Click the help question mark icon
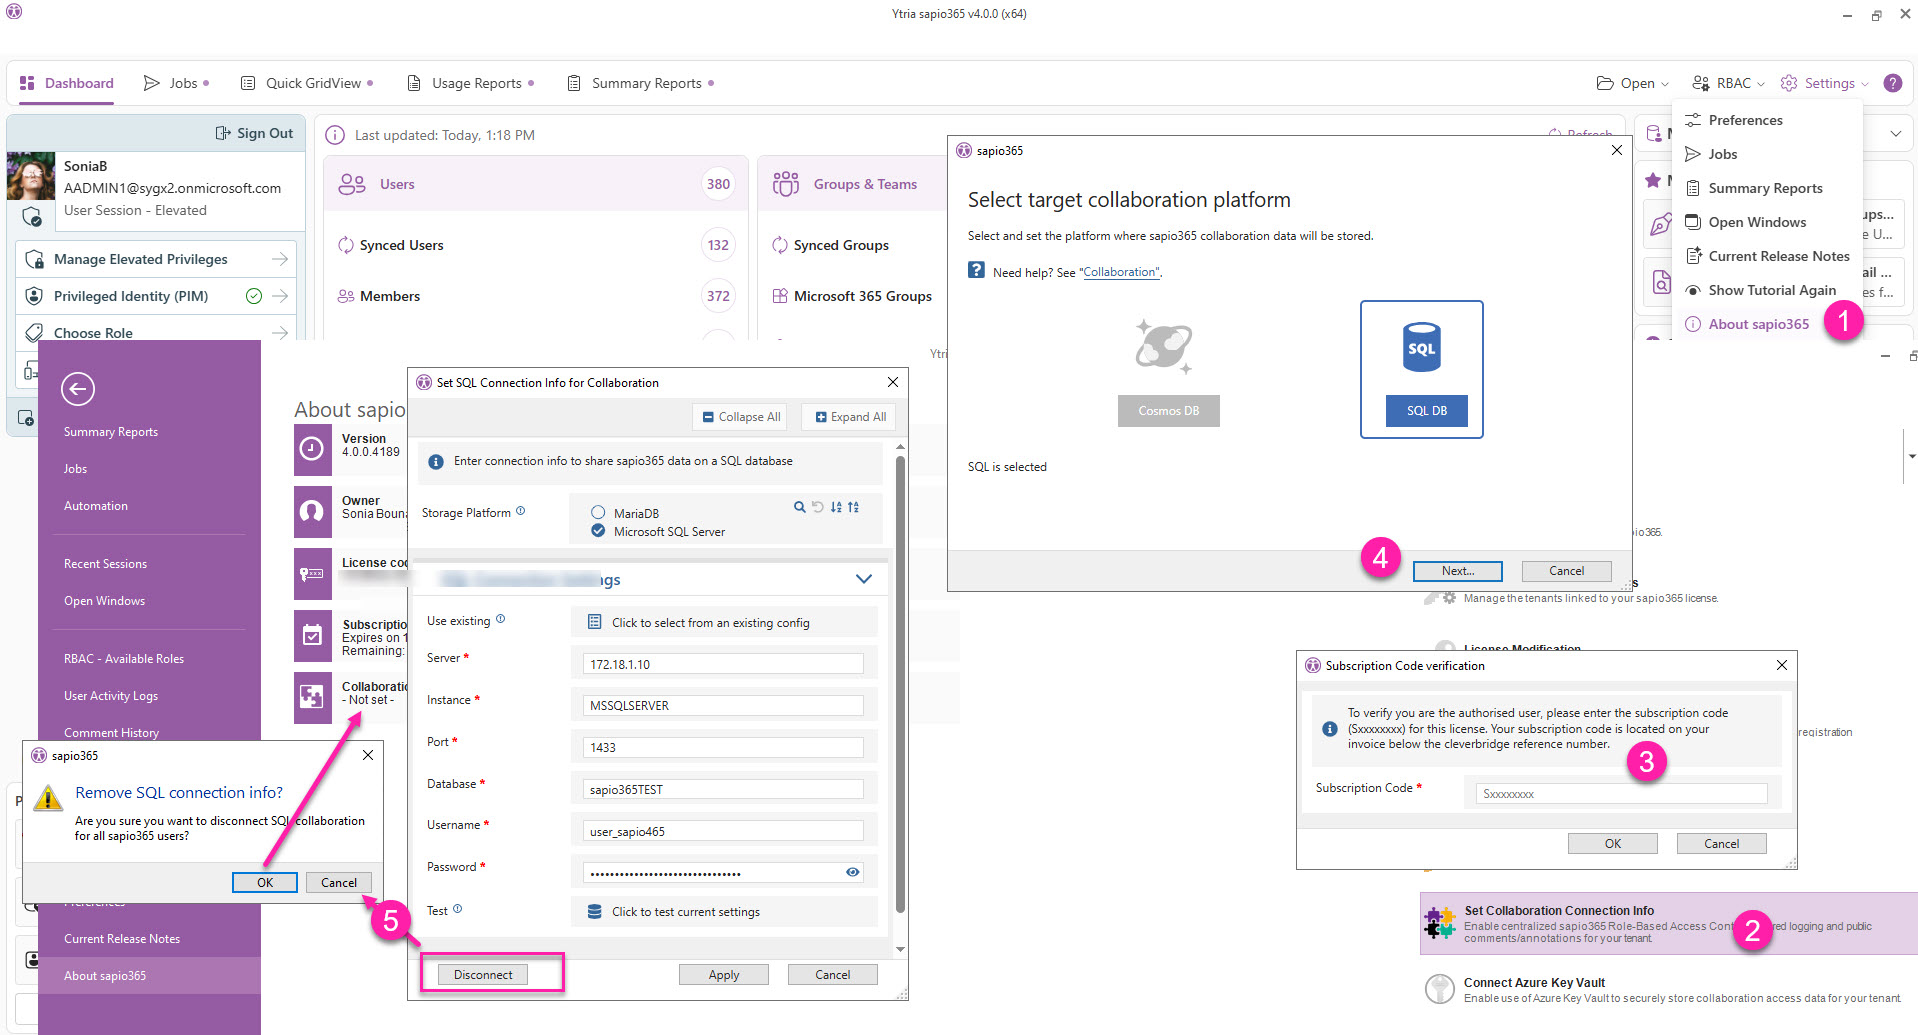The height and width of the screenshot is (1035, 1918). [x=1892, y=83]
